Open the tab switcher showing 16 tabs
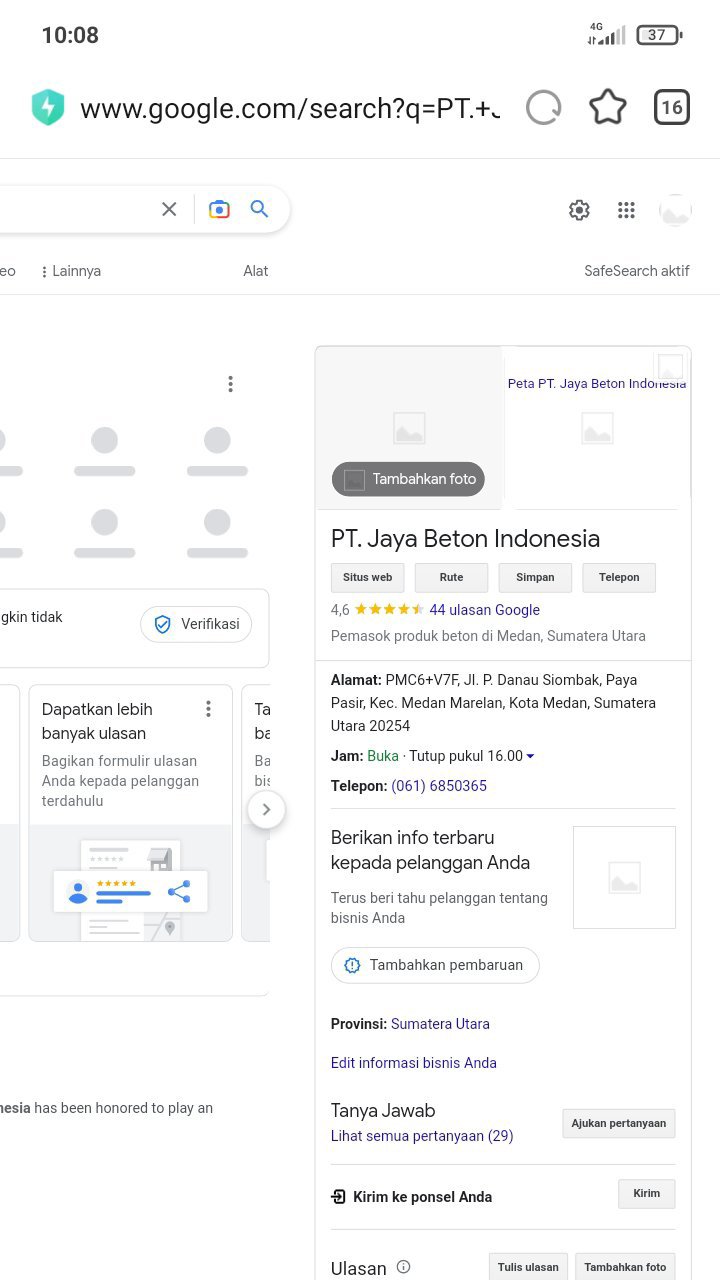Screen dimensions: 720x1280 pyautogui.click(x=672, y=107)
